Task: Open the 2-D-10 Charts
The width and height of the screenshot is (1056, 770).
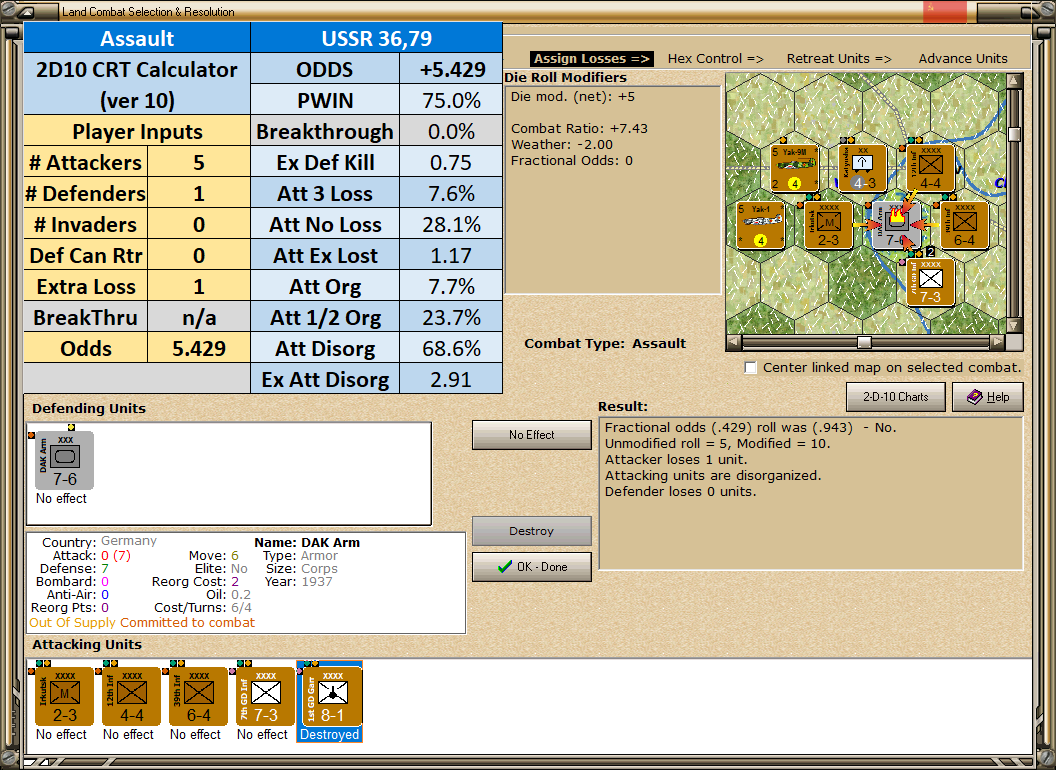Action: coord(895,397)
